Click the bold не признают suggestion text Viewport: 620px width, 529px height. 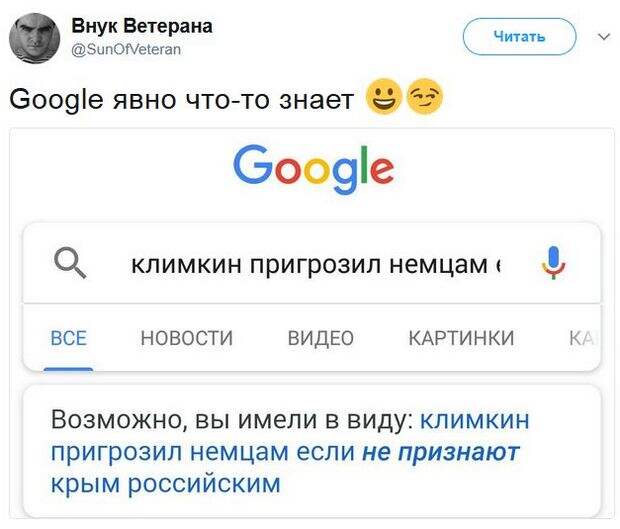441,452
